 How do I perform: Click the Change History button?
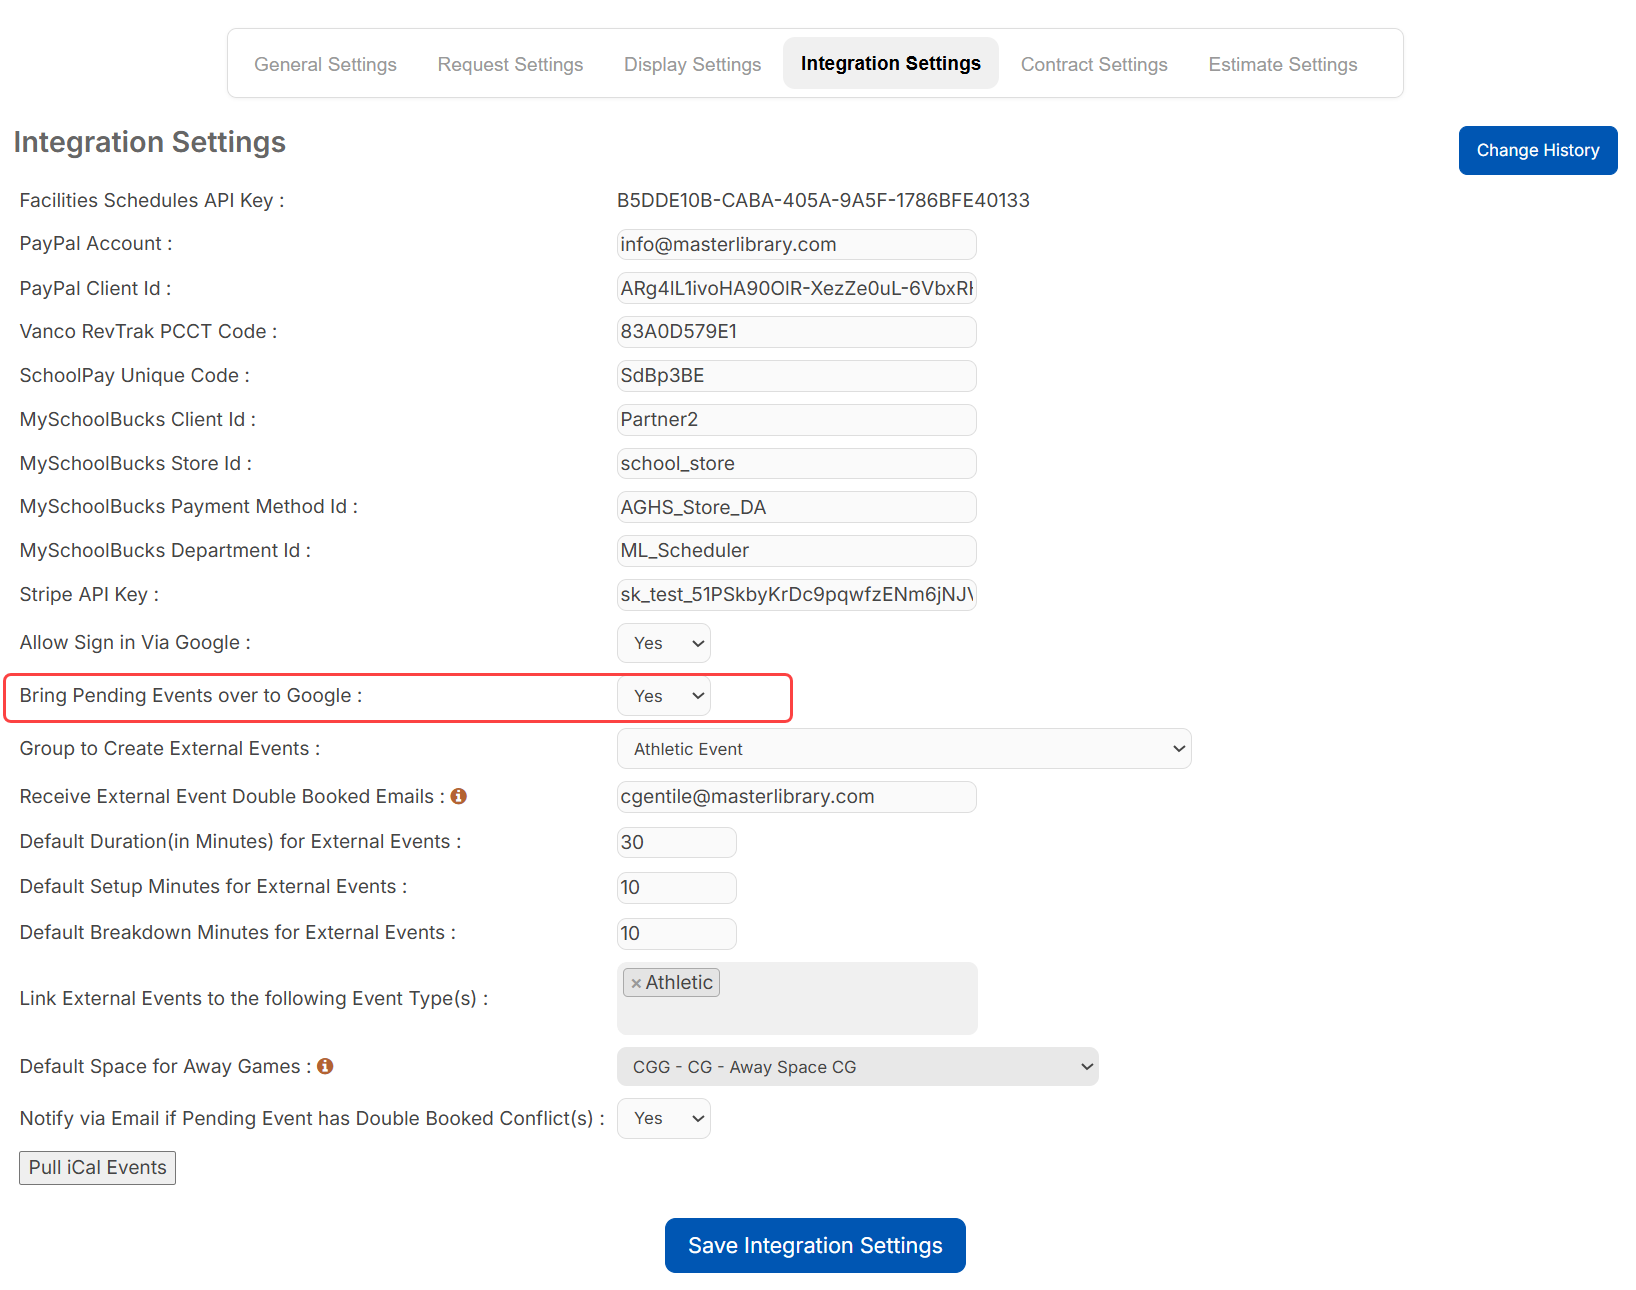tap(1537, 150)
